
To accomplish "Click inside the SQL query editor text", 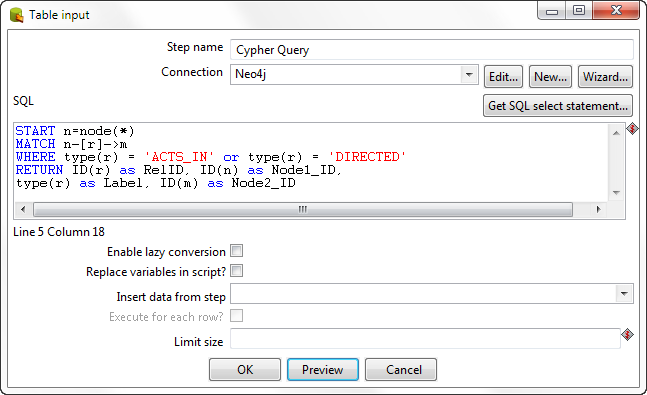I will [x=311, y=162].
